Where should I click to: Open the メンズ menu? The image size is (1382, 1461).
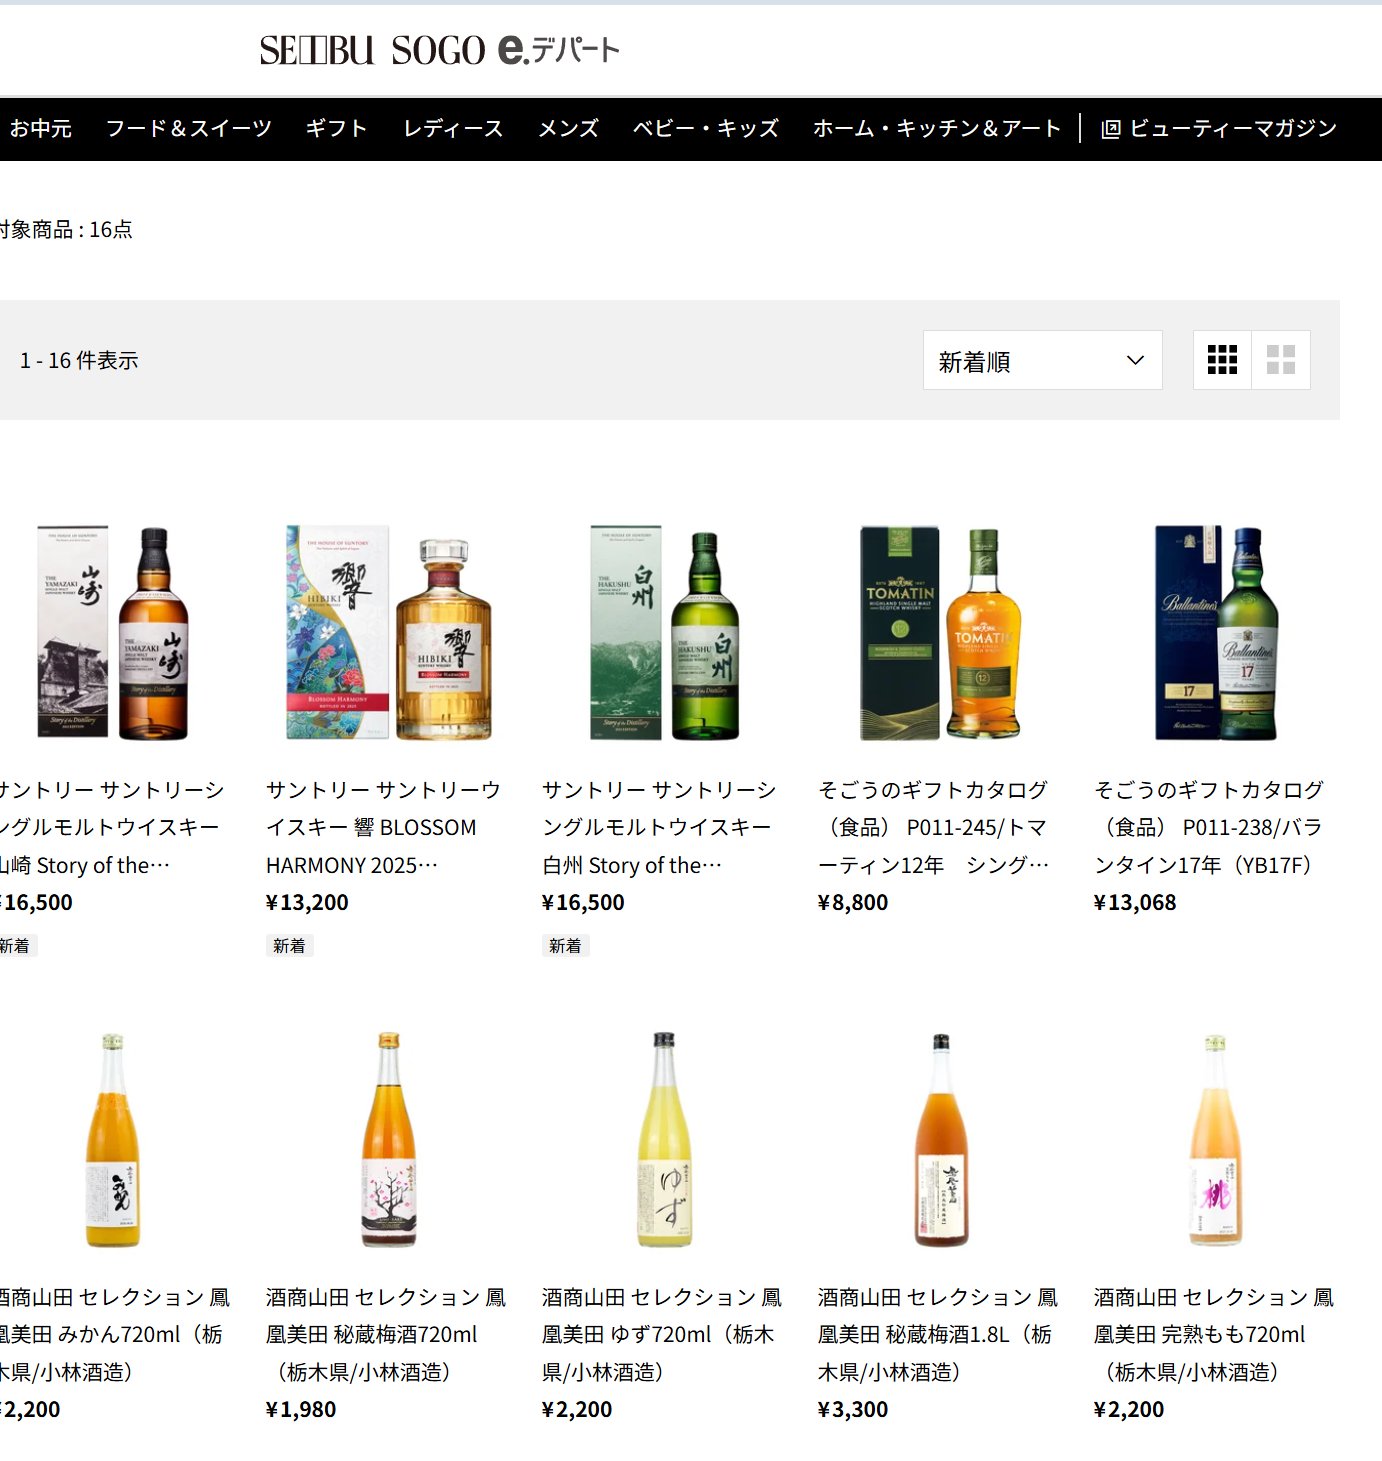[568, 128]
